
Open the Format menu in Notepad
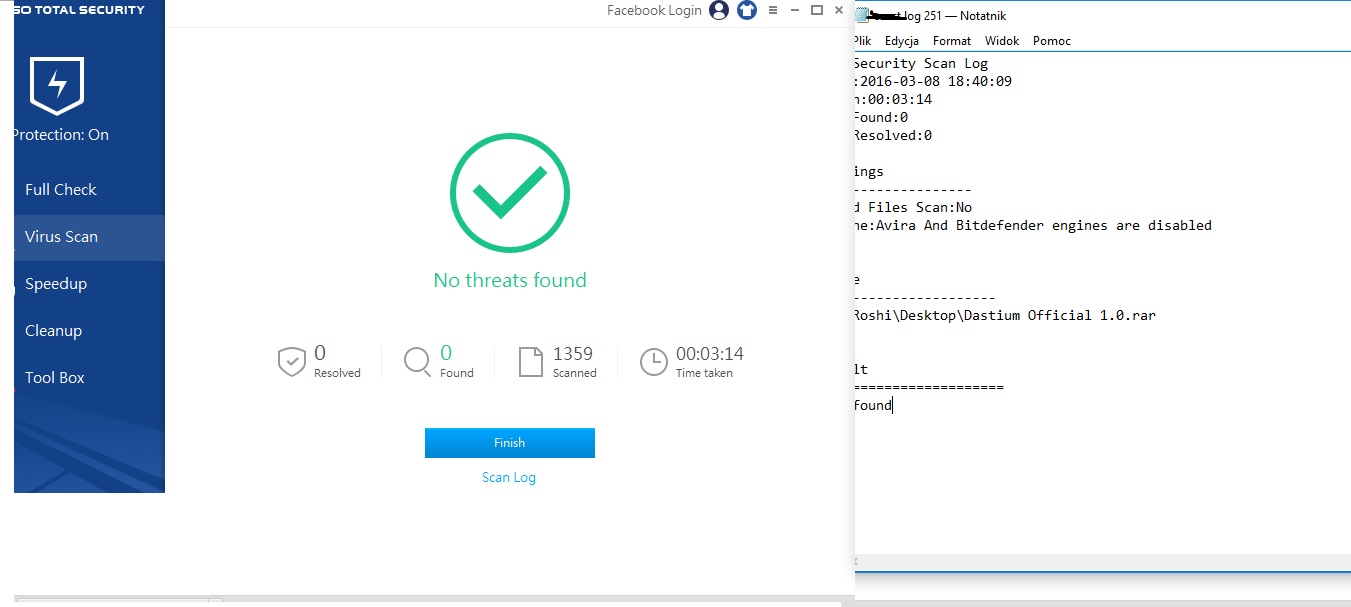[952, 41]
